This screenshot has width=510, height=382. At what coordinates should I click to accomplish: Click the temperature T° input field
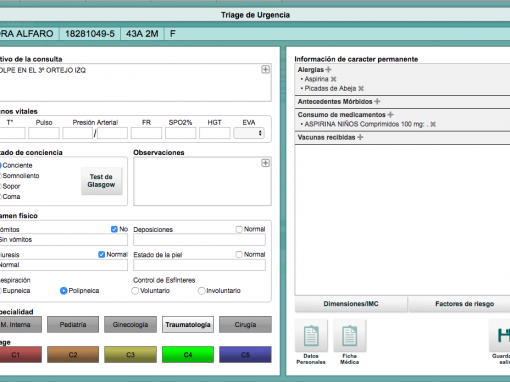(12, 133)
